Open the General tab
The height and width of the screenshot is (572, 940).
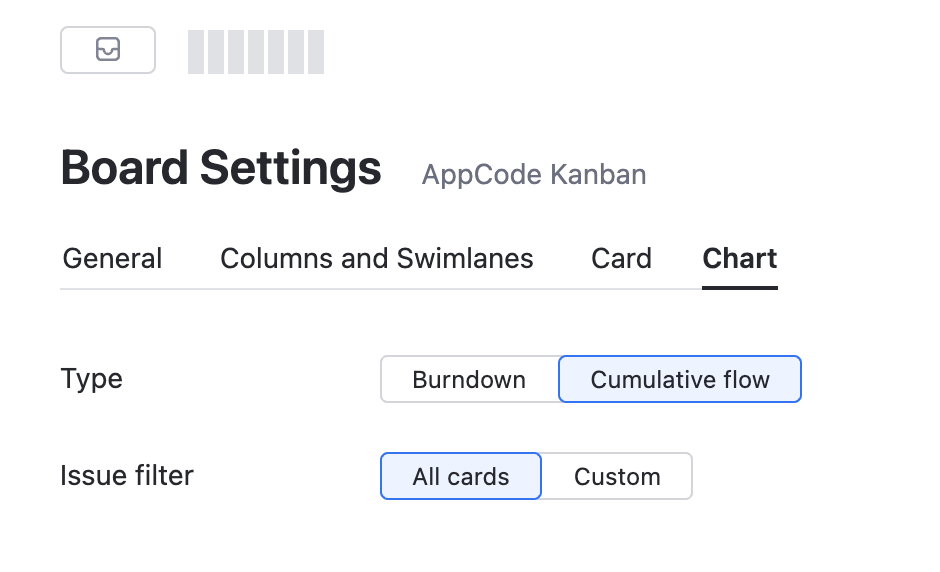click(x=112, y=259)
